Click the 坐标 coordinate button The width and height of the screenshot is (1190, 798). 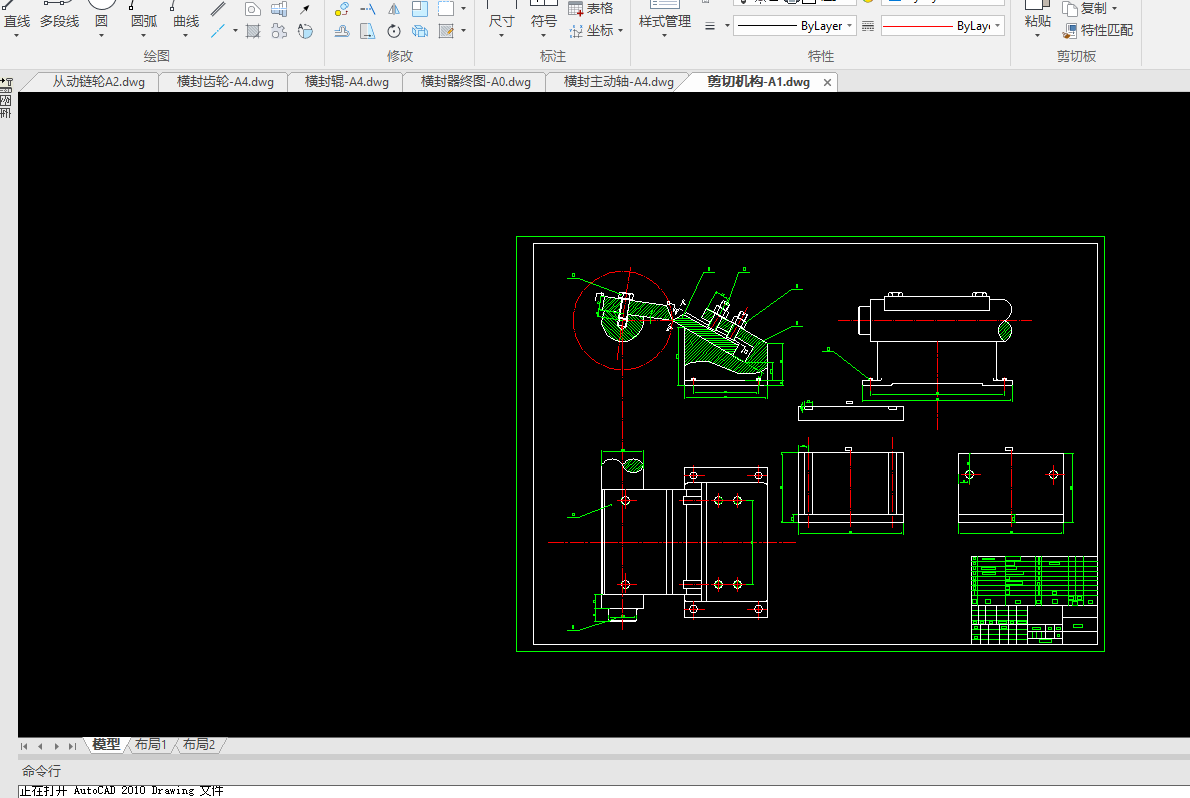(x=591, y=30)
